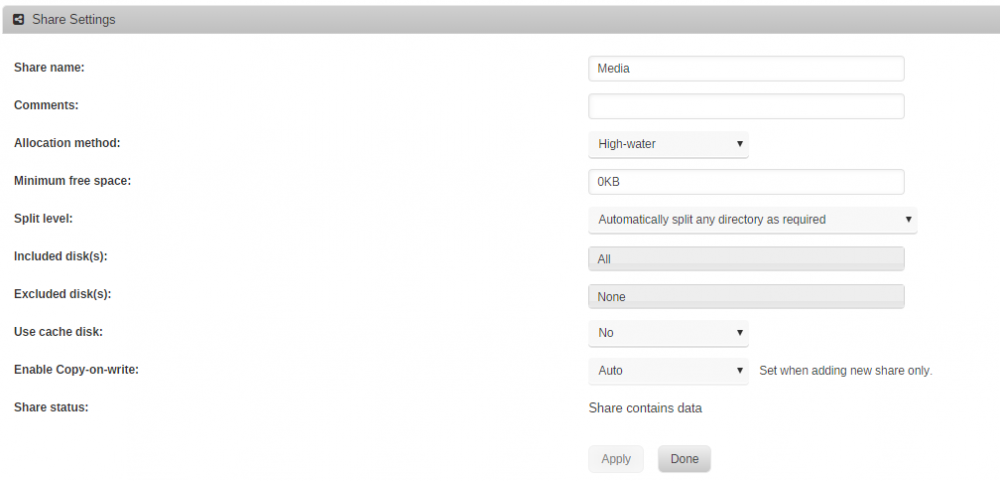1000x481 pixels.
Task: Open the Split level dropdown
Action: point(752,219)
